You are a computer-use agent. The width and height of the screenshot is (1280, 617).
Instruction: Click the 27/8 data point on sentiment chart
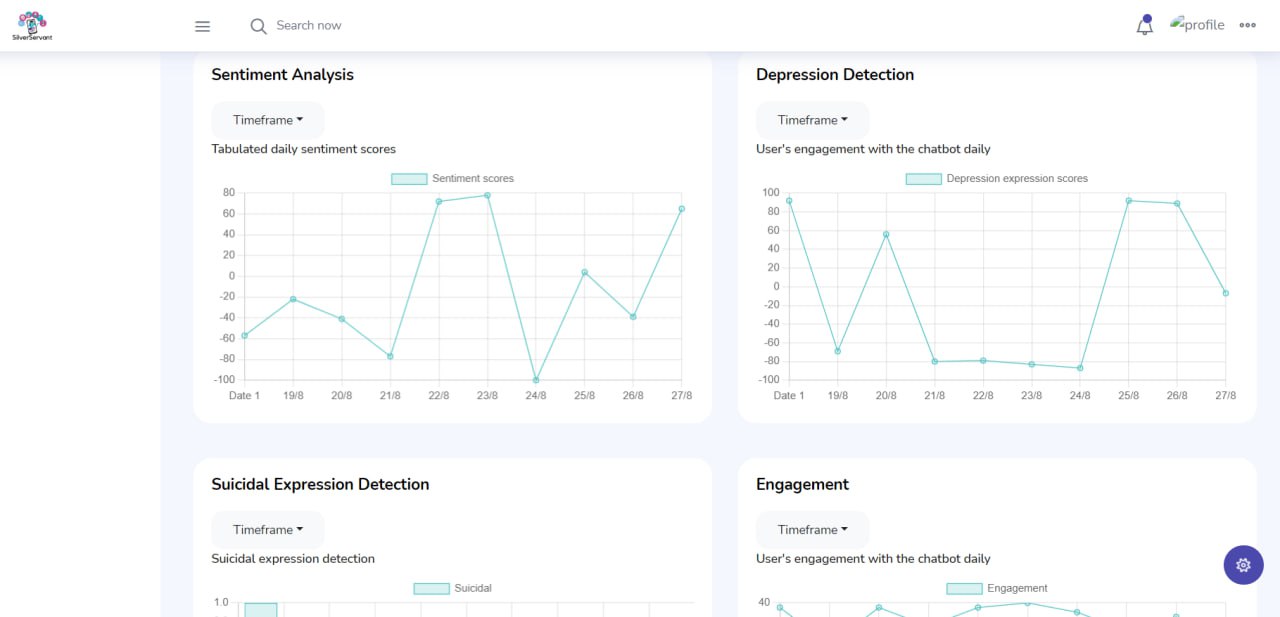coord(681,209)
